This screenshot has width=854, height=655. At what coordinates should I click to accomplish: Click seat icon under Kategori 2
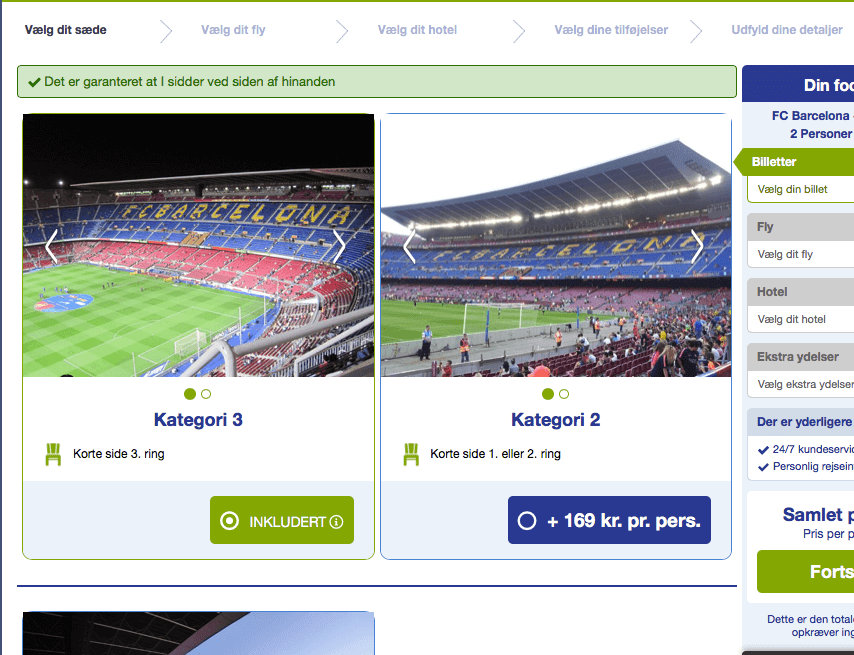411,454
